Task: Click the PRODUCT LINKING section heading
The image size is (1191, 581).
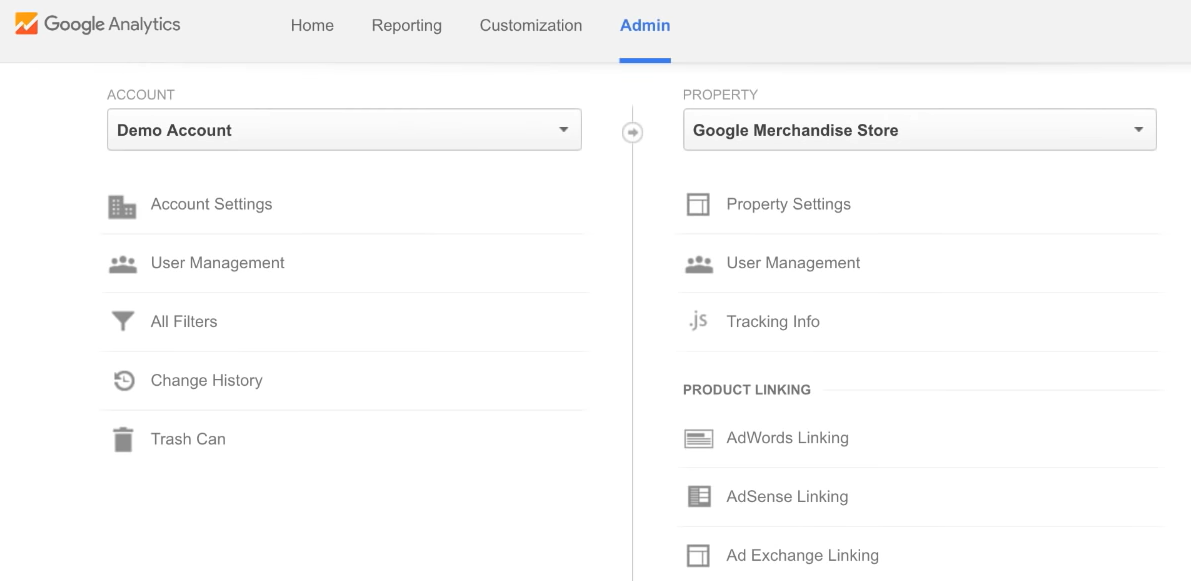Action: (747, 390)
